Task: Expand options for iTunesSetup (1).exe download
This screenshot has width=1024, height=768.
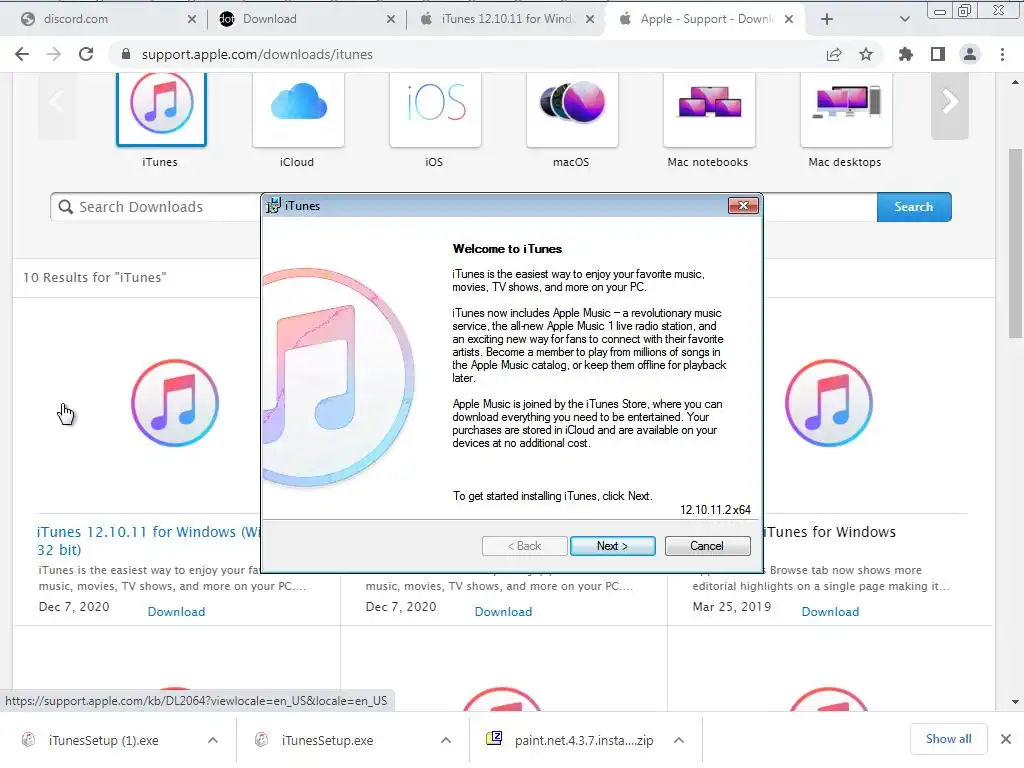Action: (213, 741)
